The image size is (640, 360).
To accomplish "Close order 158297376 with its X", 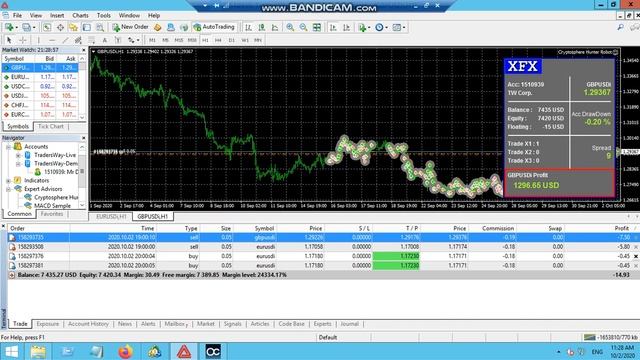I will pos(636,256).
